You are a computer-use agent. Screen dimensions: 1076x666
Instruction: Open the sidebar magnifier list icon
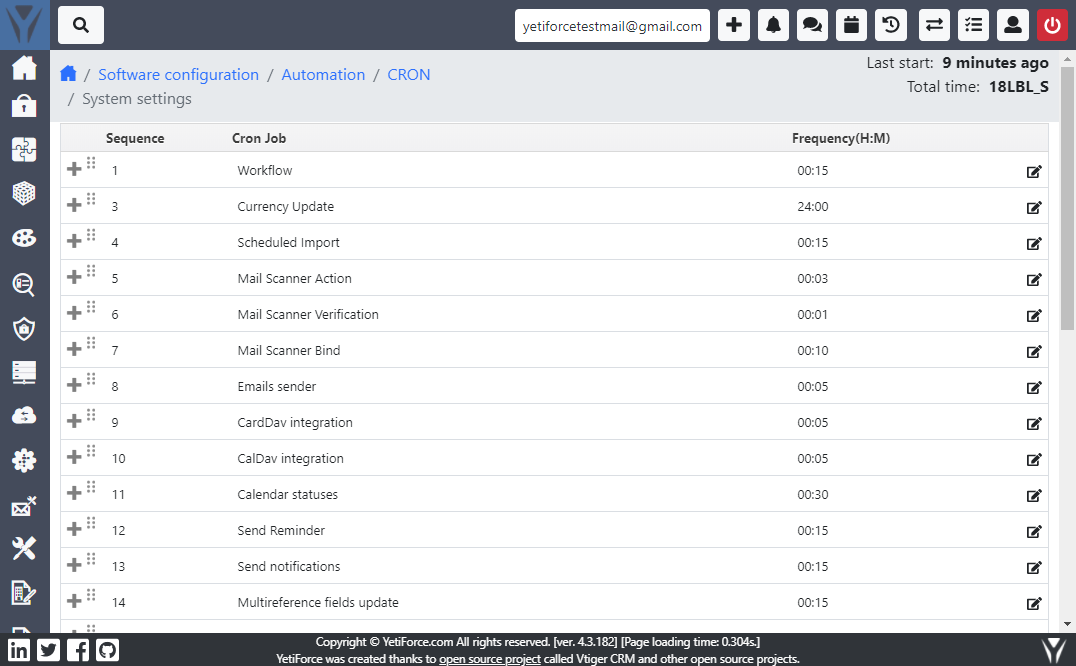pos(24,284)
